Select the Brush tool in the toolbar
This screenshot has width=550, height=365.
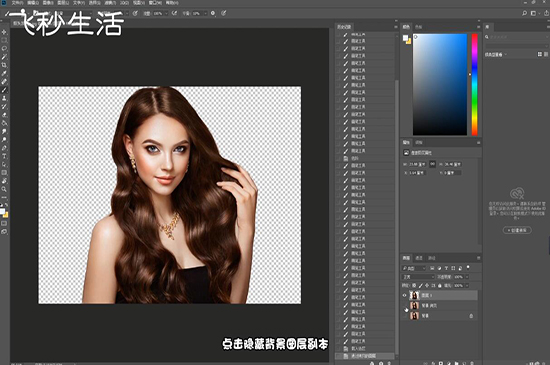tap(4, 90)
